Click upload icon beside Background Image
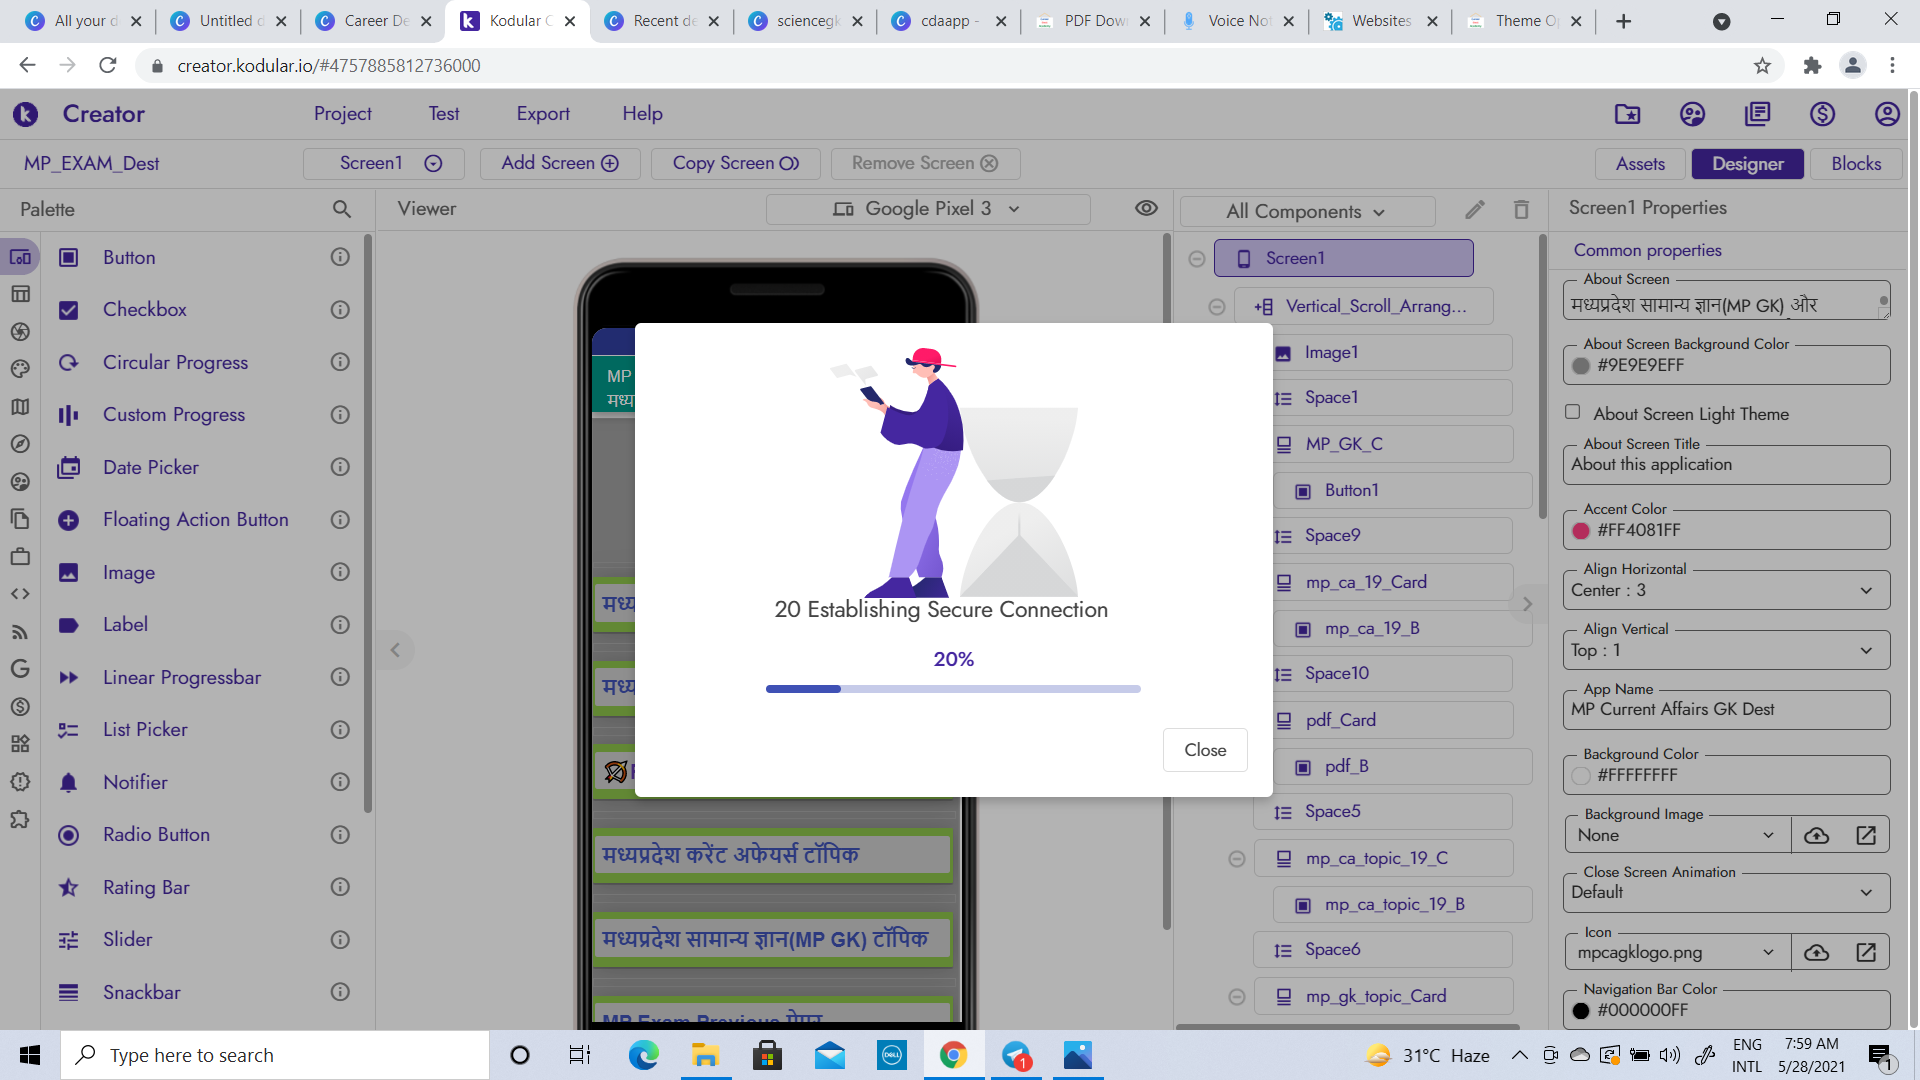 click(1816, 836)
